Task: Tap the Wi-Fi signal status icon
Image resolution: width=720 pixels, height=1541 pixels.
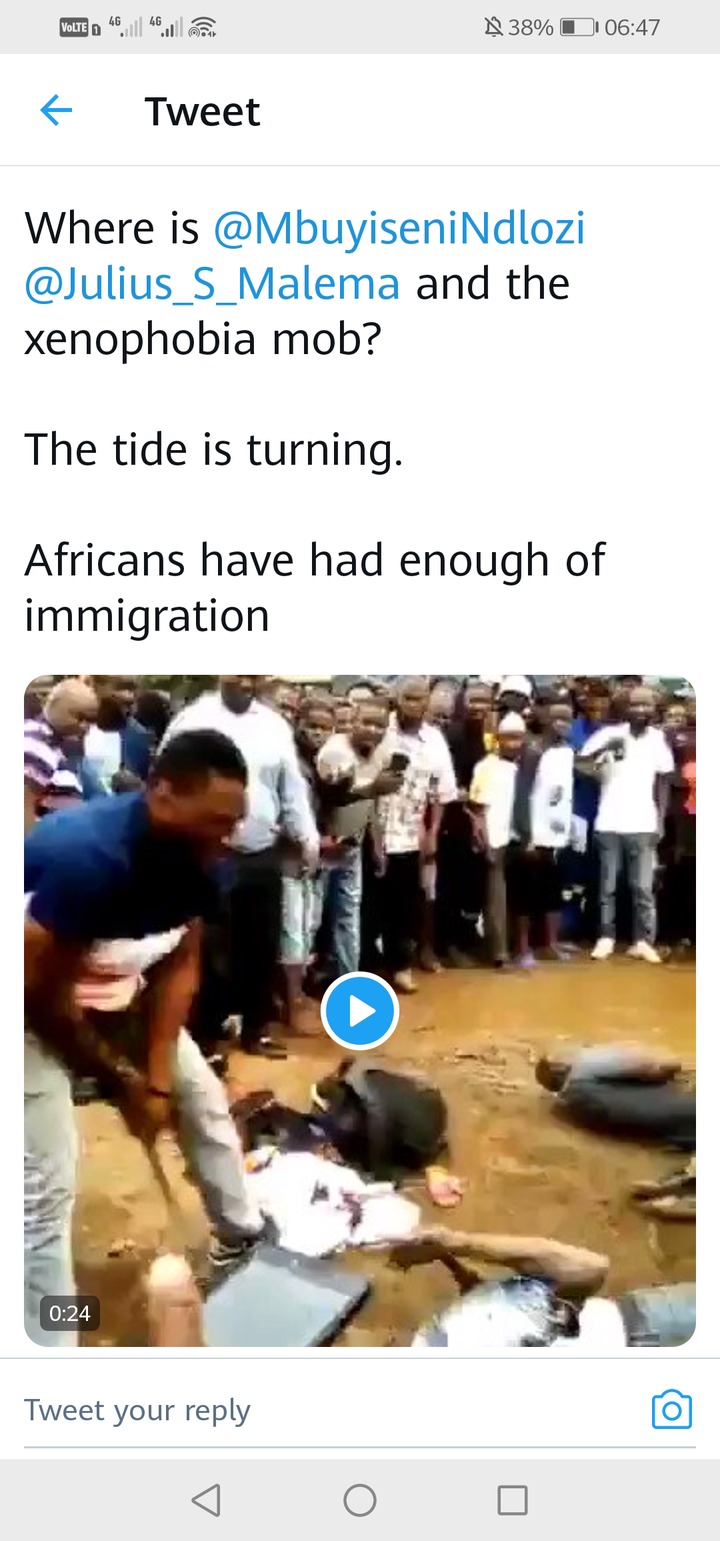Action: [x=204, y=27]
